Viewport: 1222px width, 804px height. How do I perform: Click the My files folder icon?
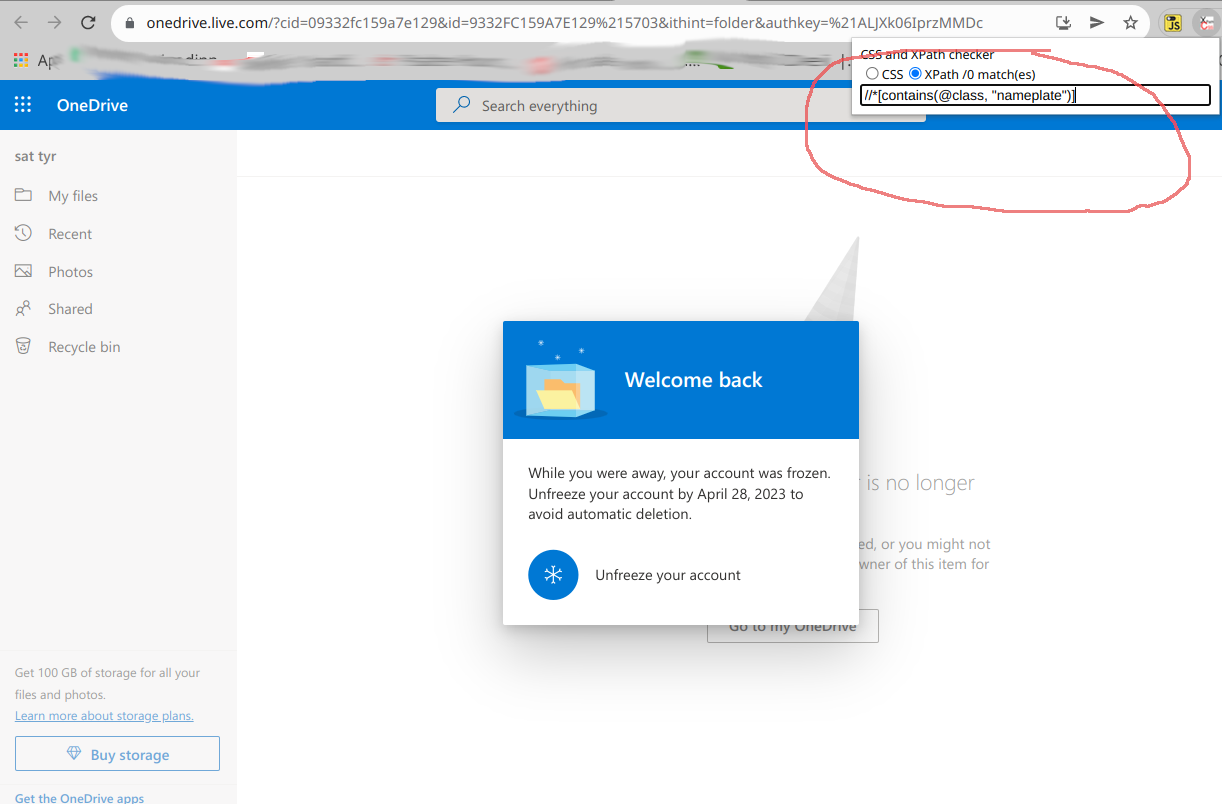[23, 195]
